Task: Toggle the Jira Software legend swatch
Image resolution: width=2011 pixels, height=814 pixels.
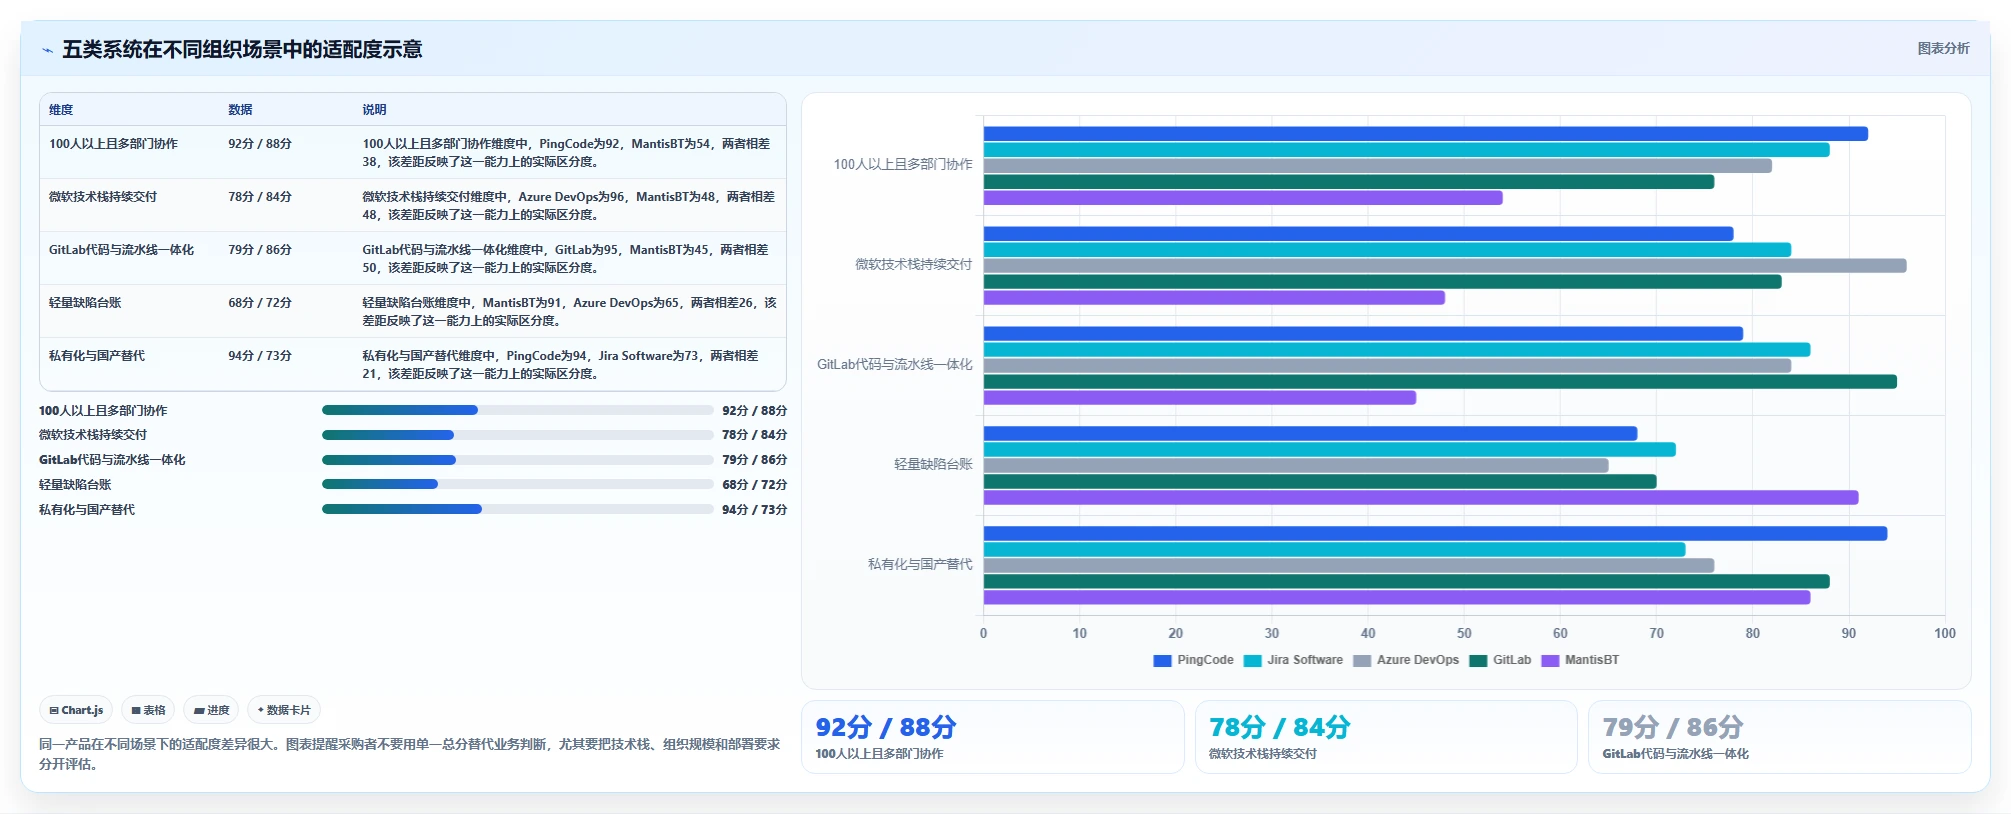Action: click(1252, 660)
